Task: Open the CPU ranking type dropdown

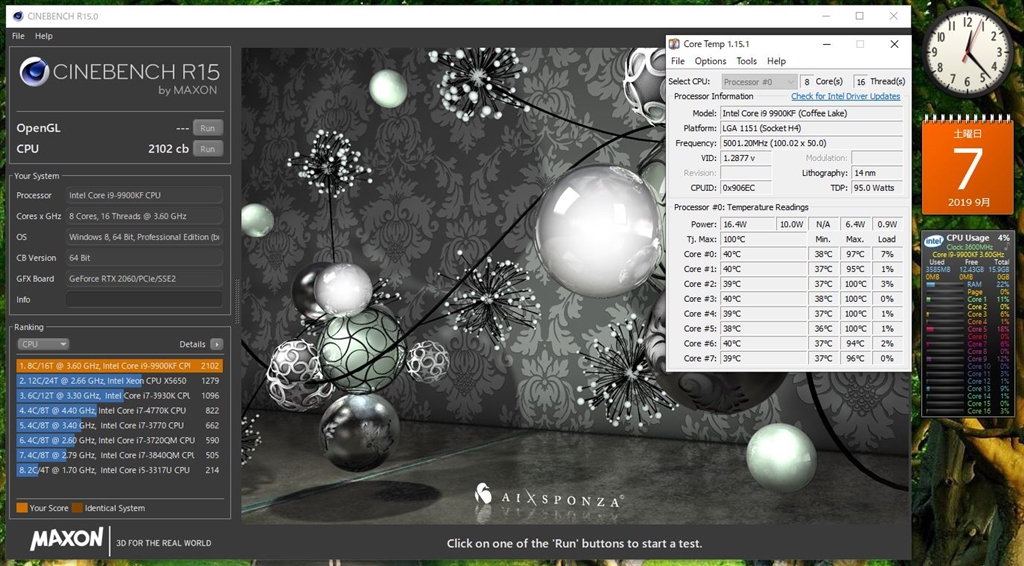Action: (x=43, y=344)
